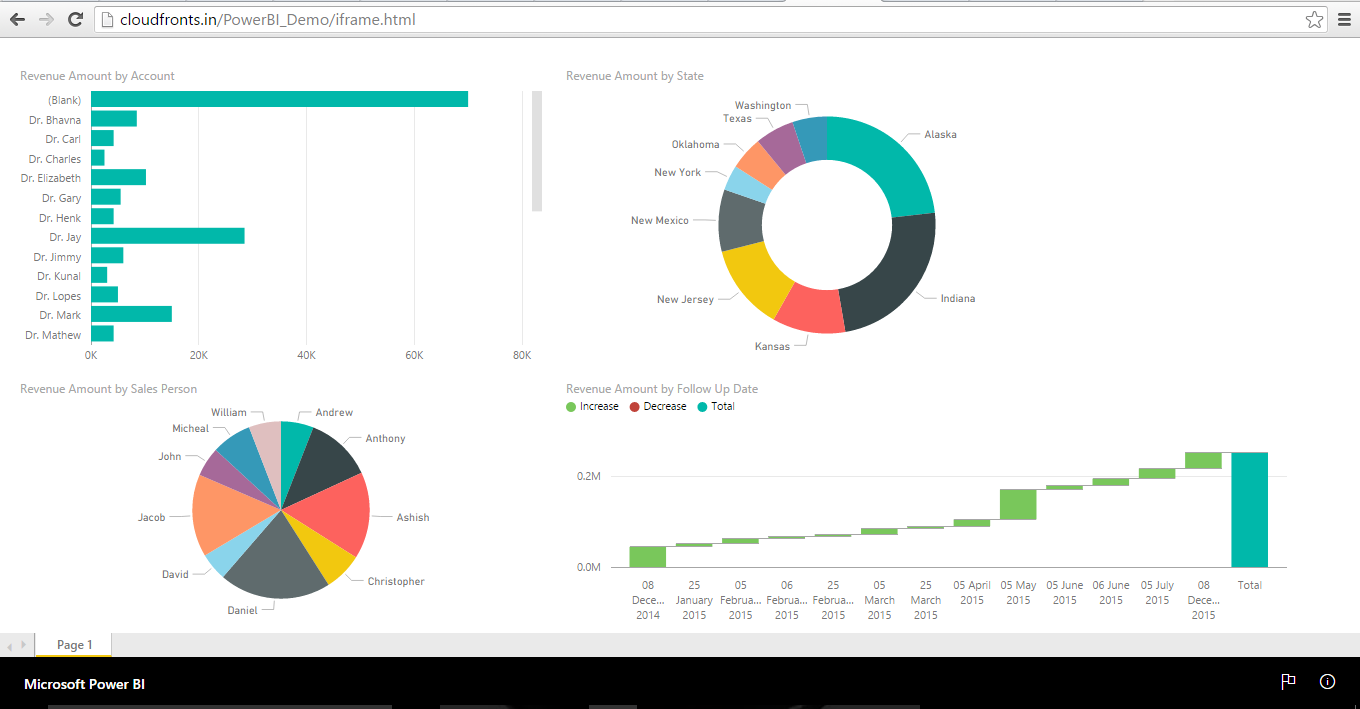Click the Decrease legend item
The image size is (1360, 709).
tap(658, 407)
